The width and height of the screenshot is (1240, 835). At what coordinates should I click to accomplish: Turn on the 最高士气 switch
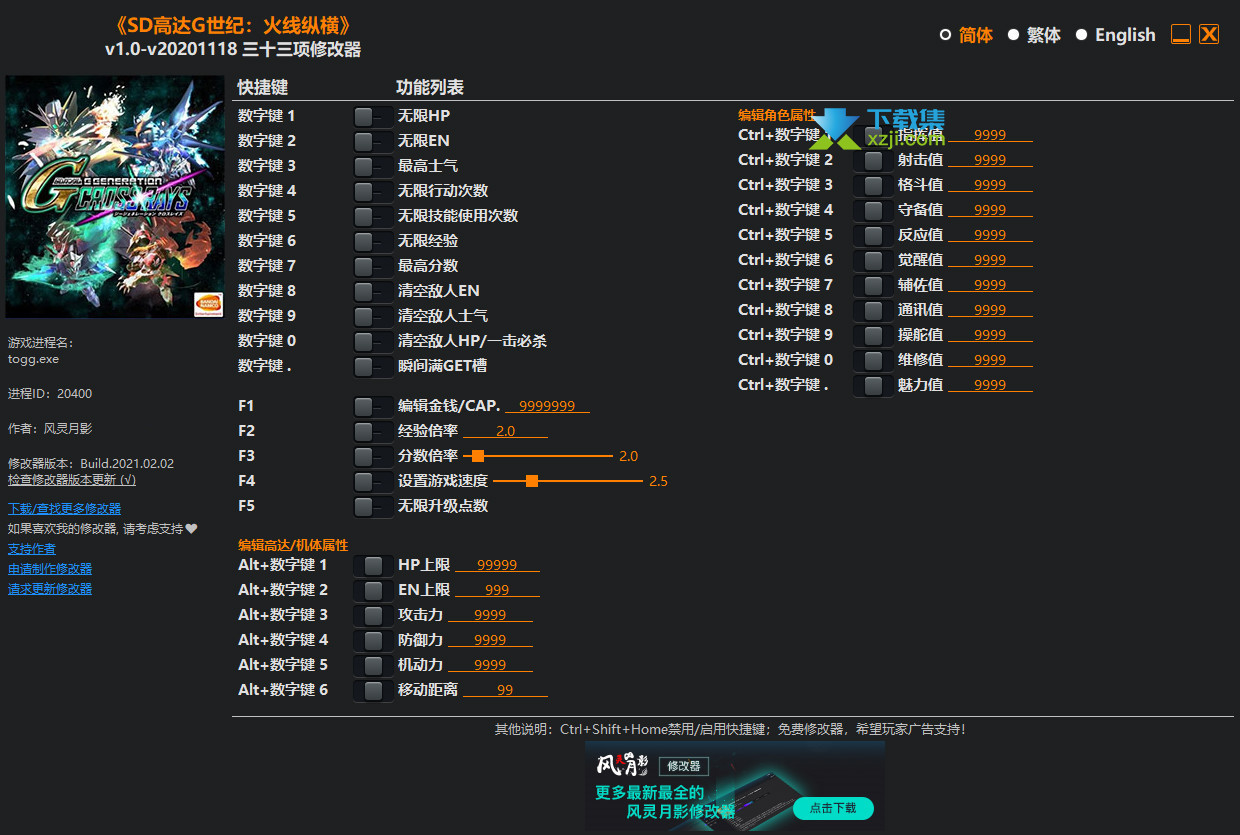click(x=373, y=166)
